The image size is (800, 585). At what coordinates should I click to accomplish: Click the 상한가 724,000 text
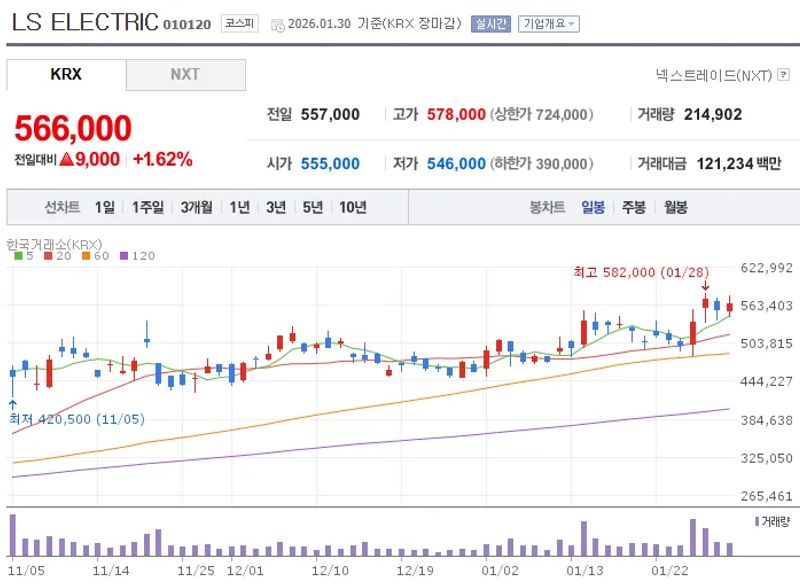point(541,114)
